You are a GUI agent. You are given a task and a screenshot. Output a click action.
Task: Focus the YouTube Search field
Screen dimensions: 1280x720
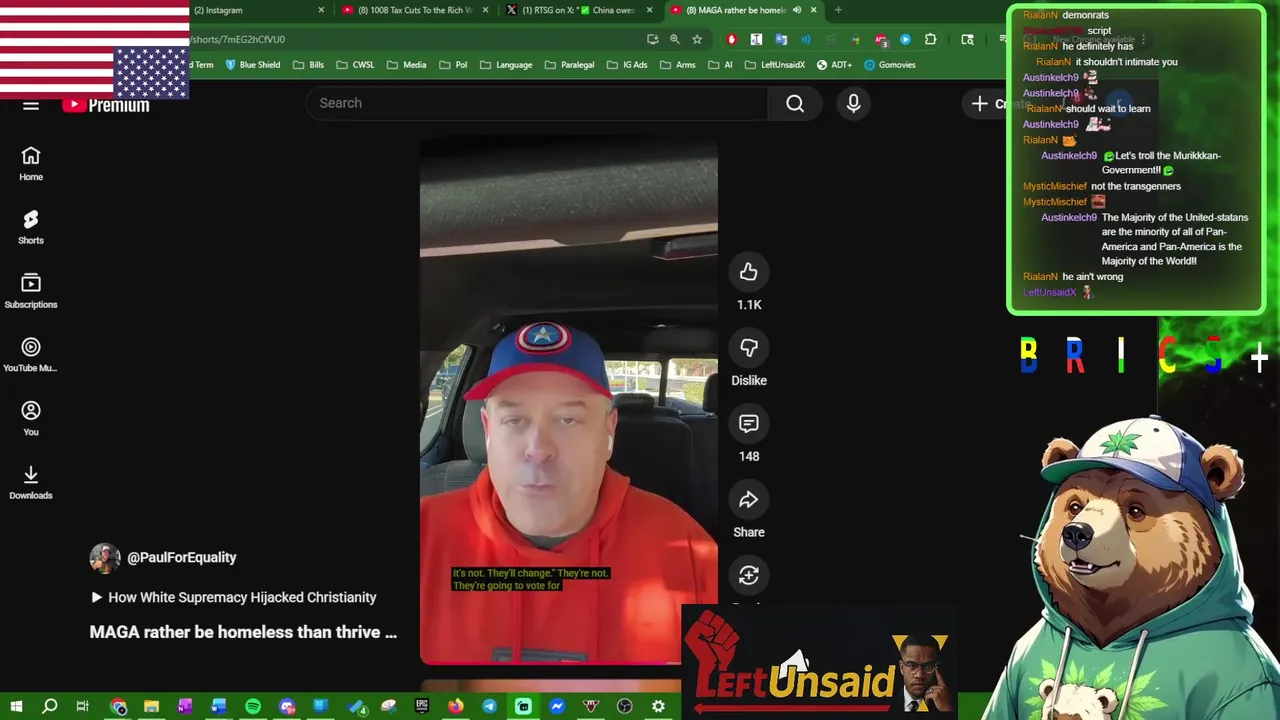537,103
